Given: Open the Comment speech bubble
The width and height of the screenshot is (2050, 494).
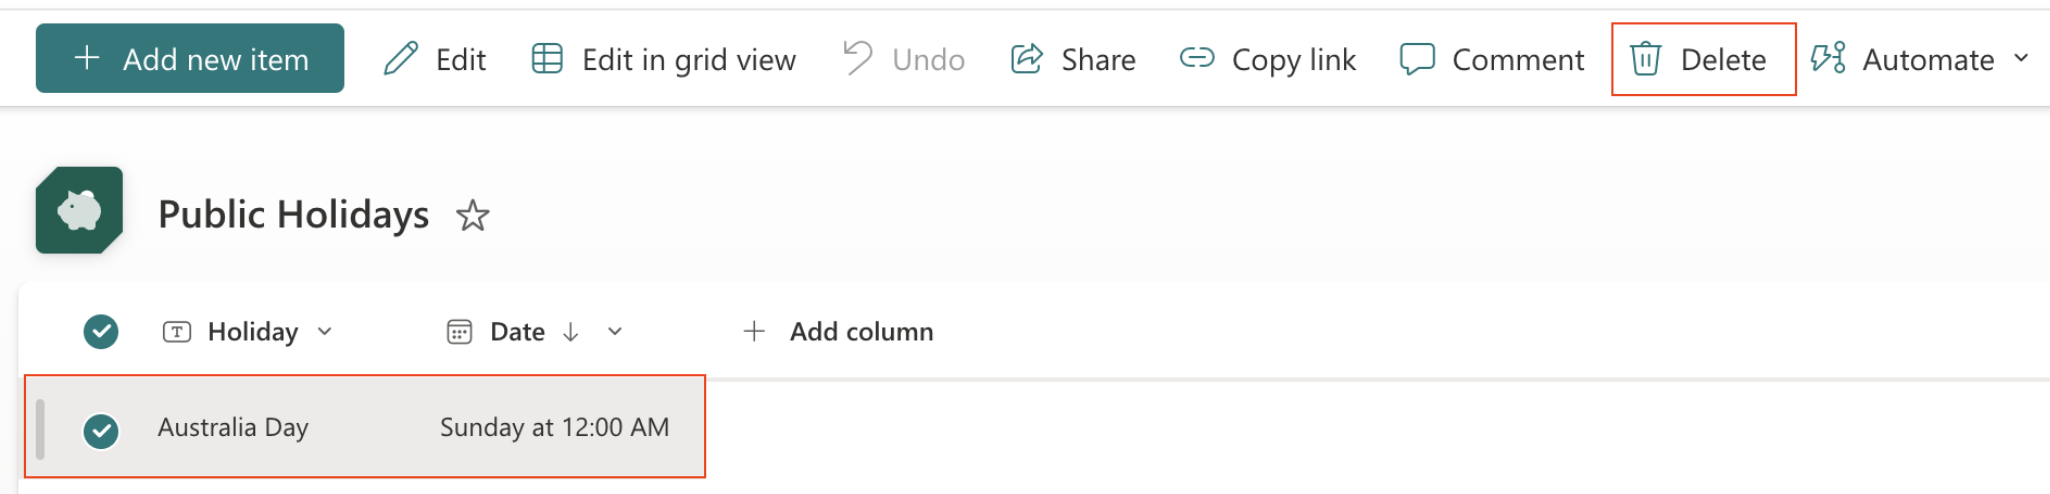Looking at the screenshot, I should [x=1417, y=59].
